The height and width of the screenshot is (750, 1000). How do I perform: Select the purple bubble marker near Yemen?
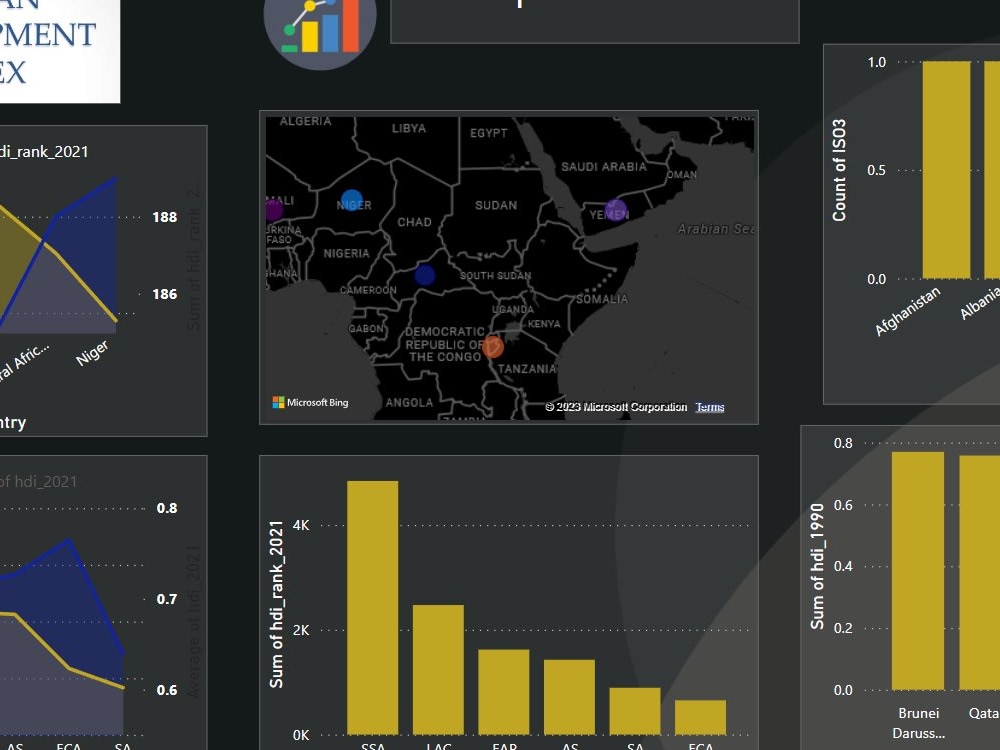tap(617, 211)
